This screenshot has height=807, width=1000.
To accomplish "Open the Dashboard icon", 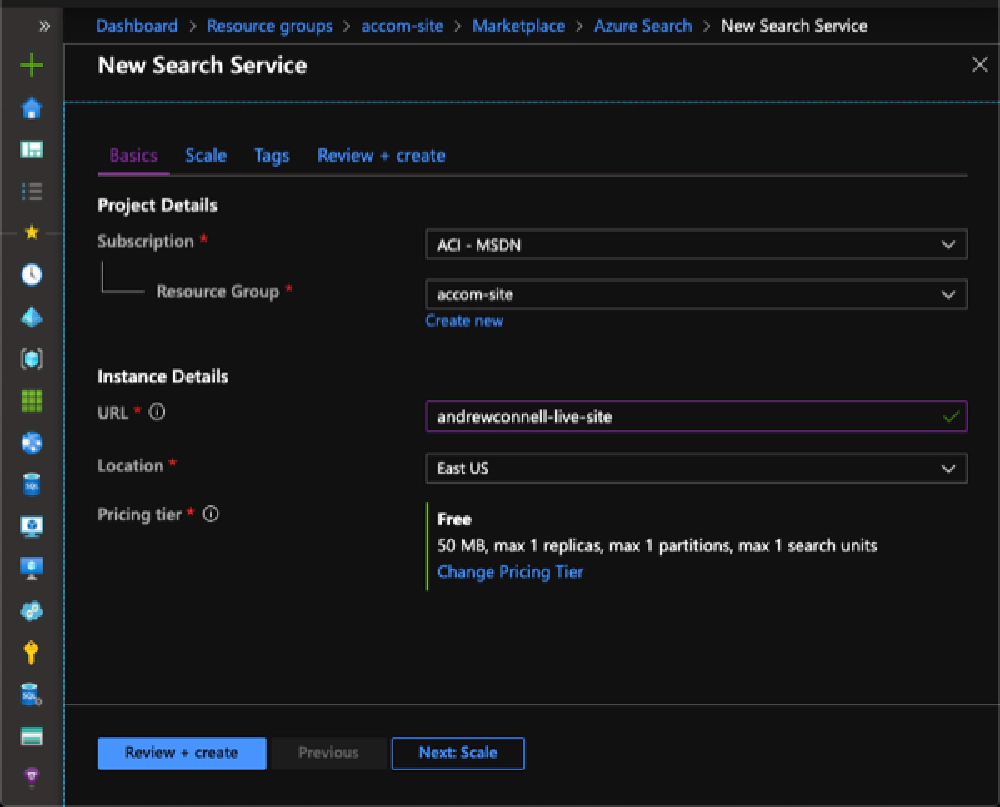I will (31, 149).
